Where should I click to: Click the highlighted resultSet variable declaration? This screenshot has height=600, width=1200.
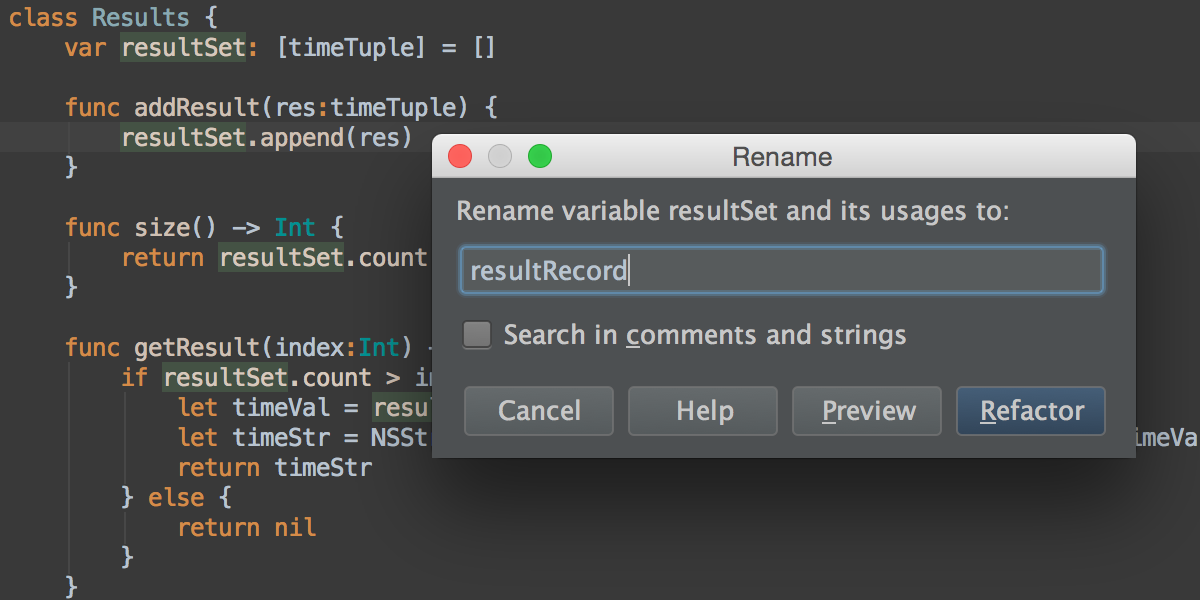coord(183,47)
